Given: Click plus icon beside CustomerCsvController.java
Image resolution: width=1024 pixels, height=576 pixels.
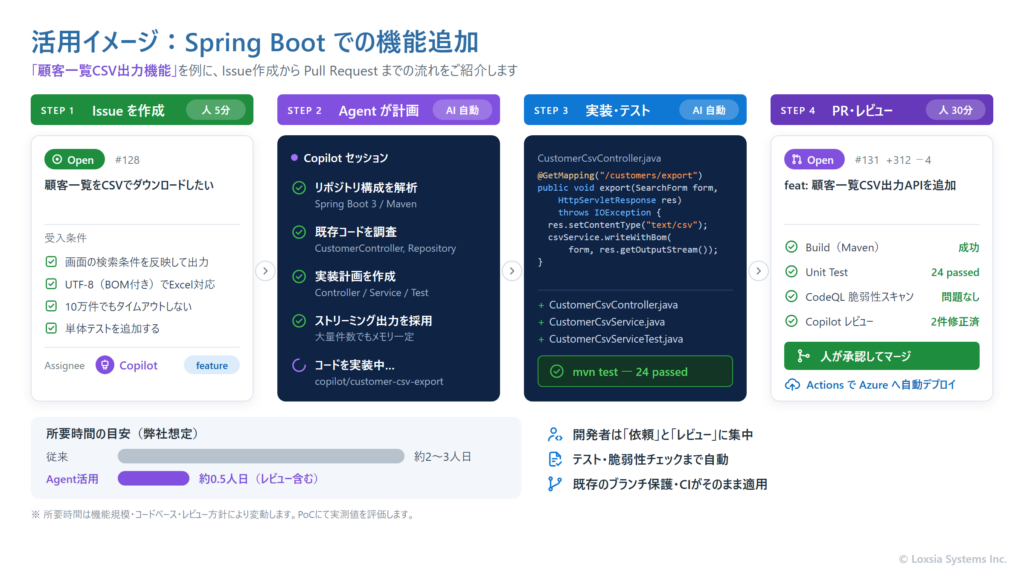Looking at the screenshot, I should pos(541,305).
